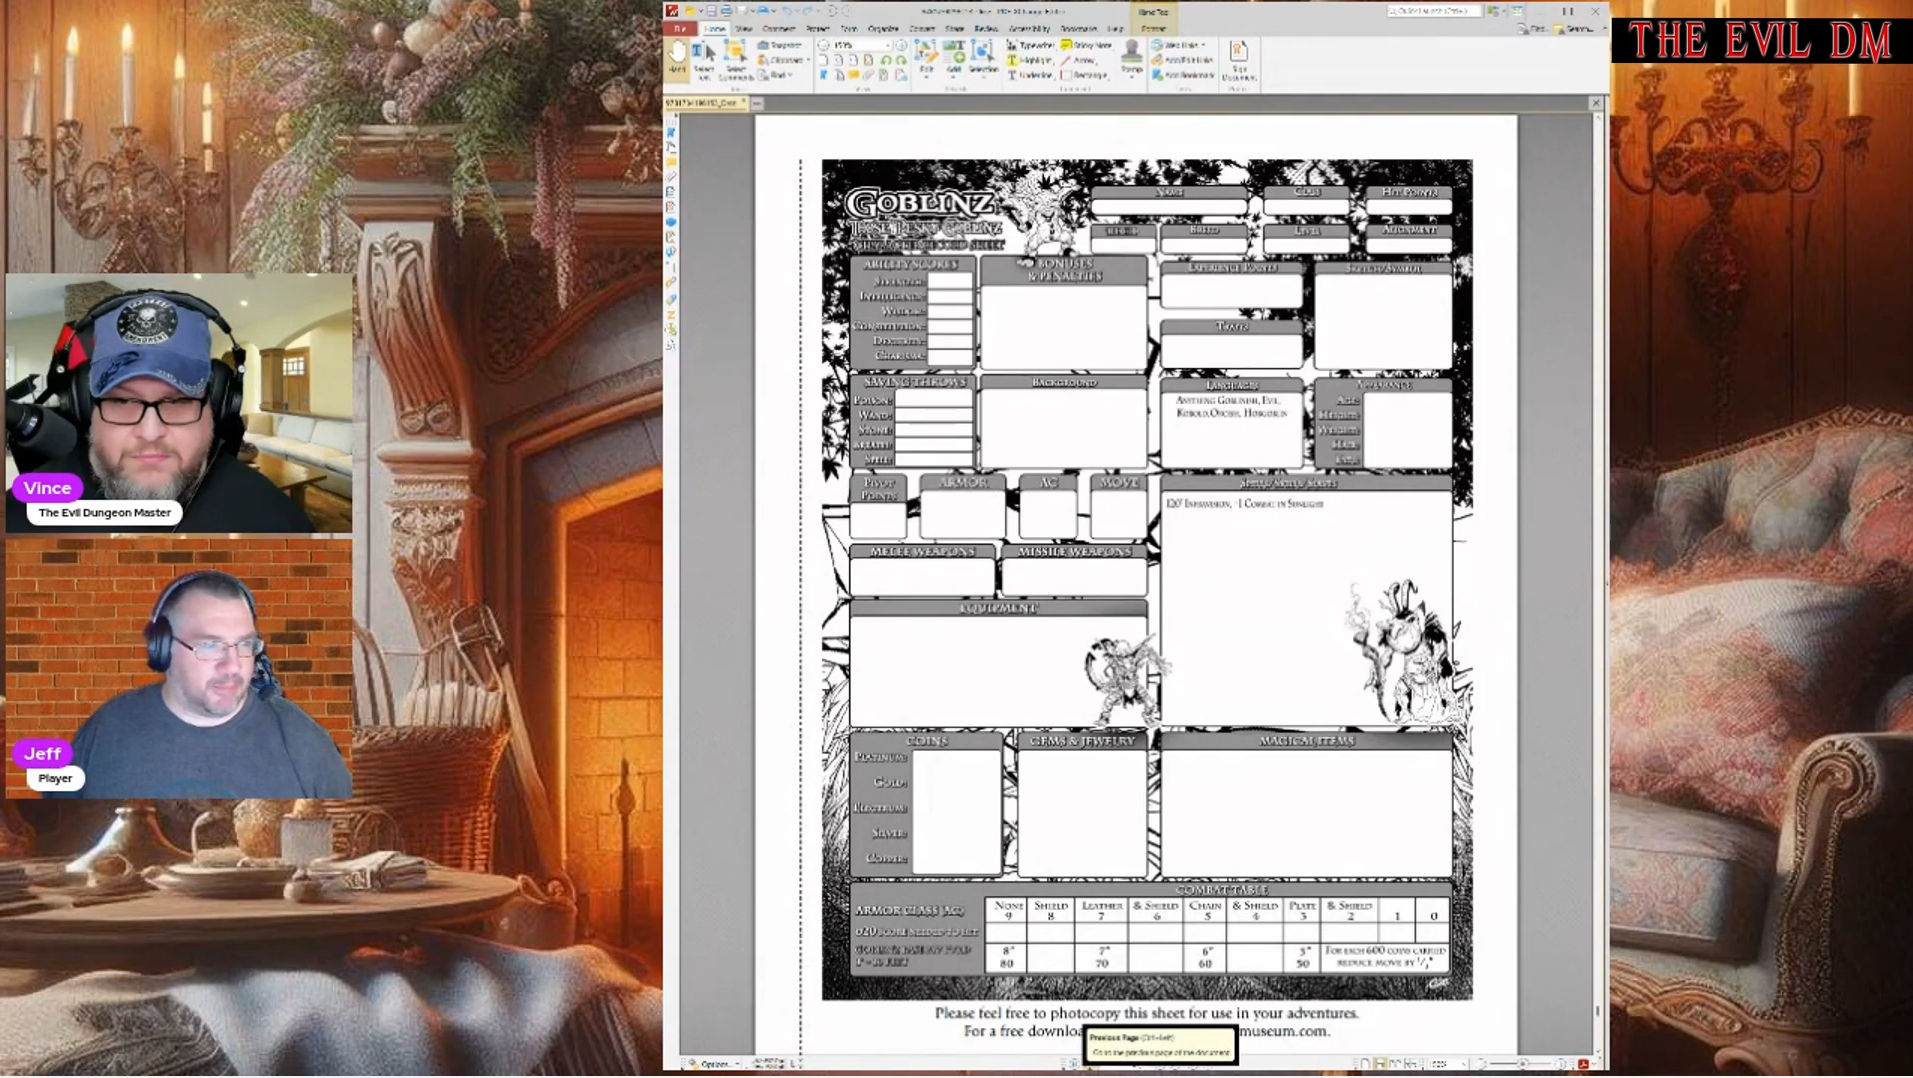This screenshot has width=1913, height=1078.
Task: Open the File menu
Action: pyautogui.click(x=680, y=29)
